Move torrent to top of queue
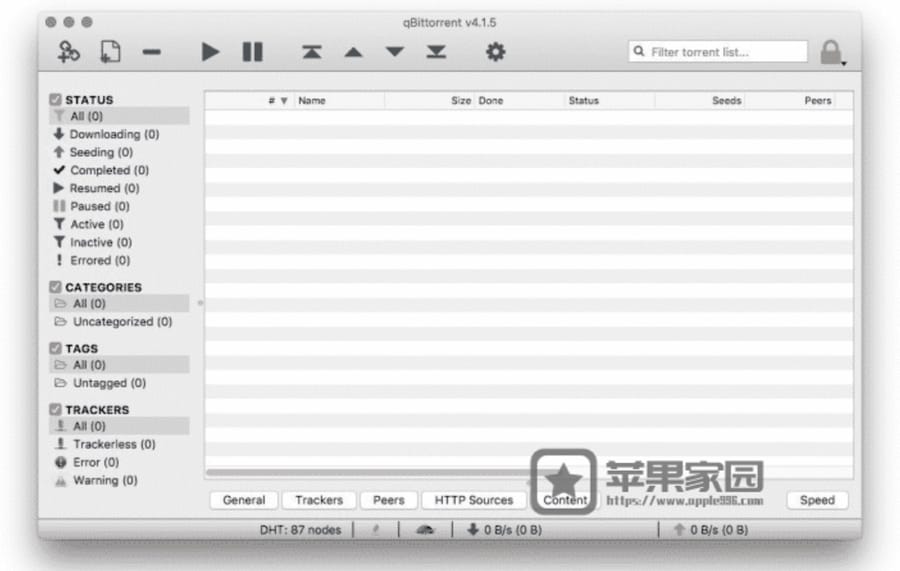The image size is (900, 571). pos(312,52)
